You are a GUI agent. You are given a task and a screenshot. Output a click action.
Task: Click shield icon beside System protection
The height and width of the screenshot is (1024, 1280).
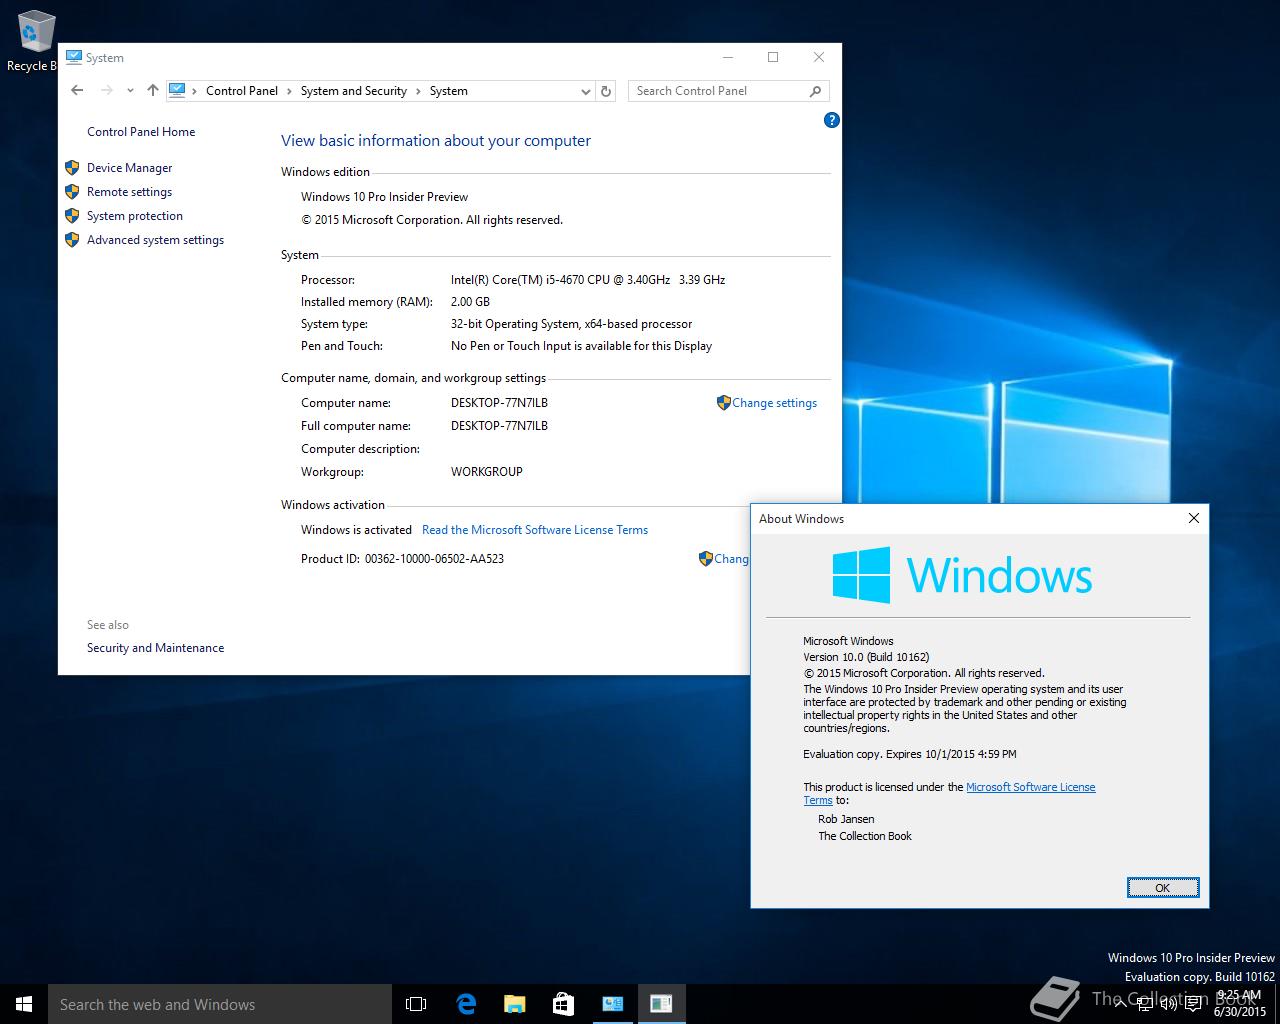pos(72,216)
